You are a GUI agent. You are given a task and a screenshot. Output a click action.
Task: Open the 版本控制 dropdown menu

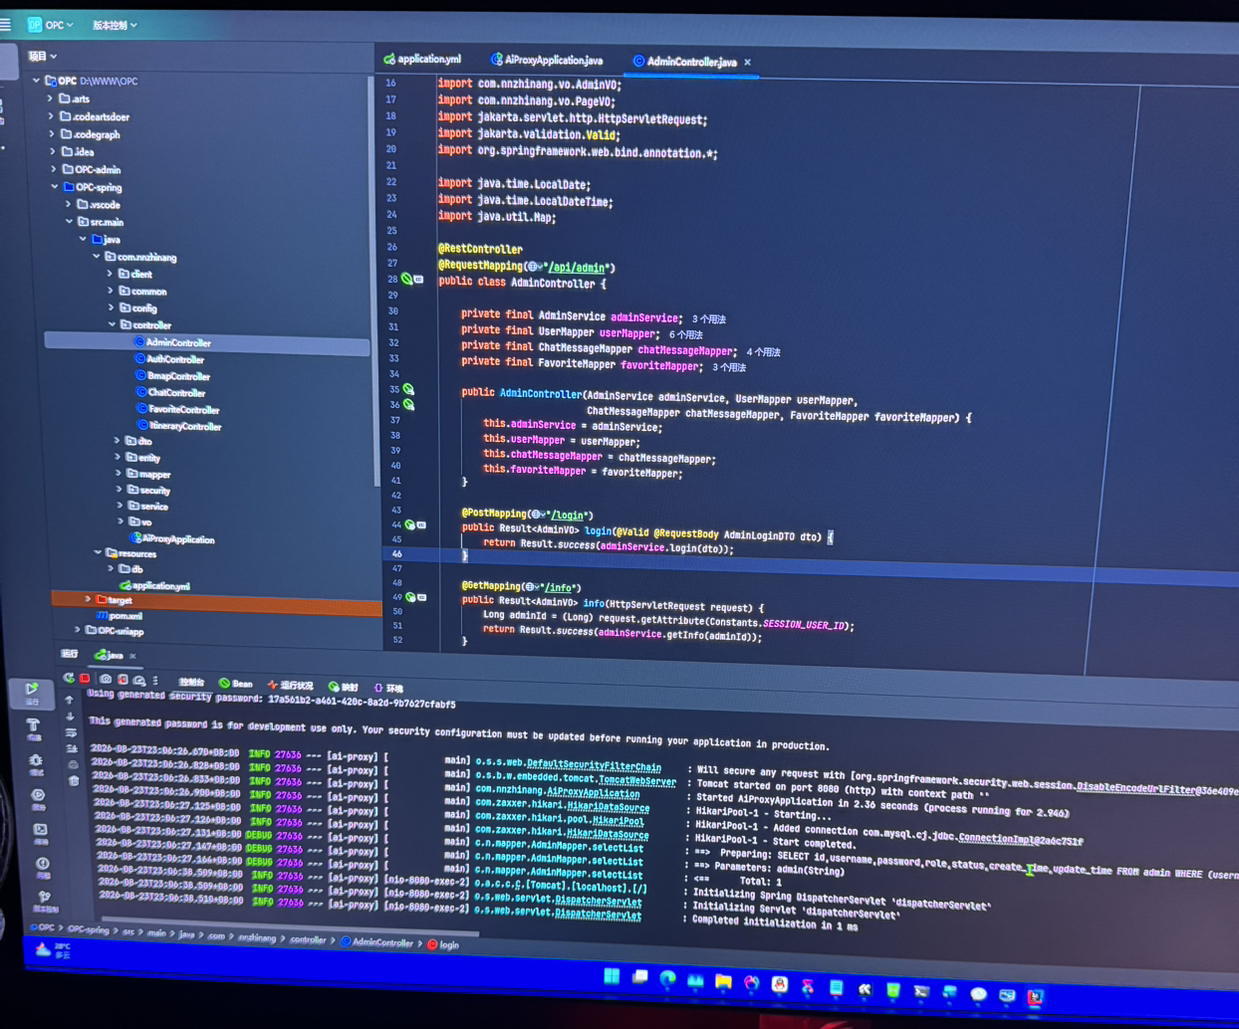pyautogui.click(x=115, y=25)
